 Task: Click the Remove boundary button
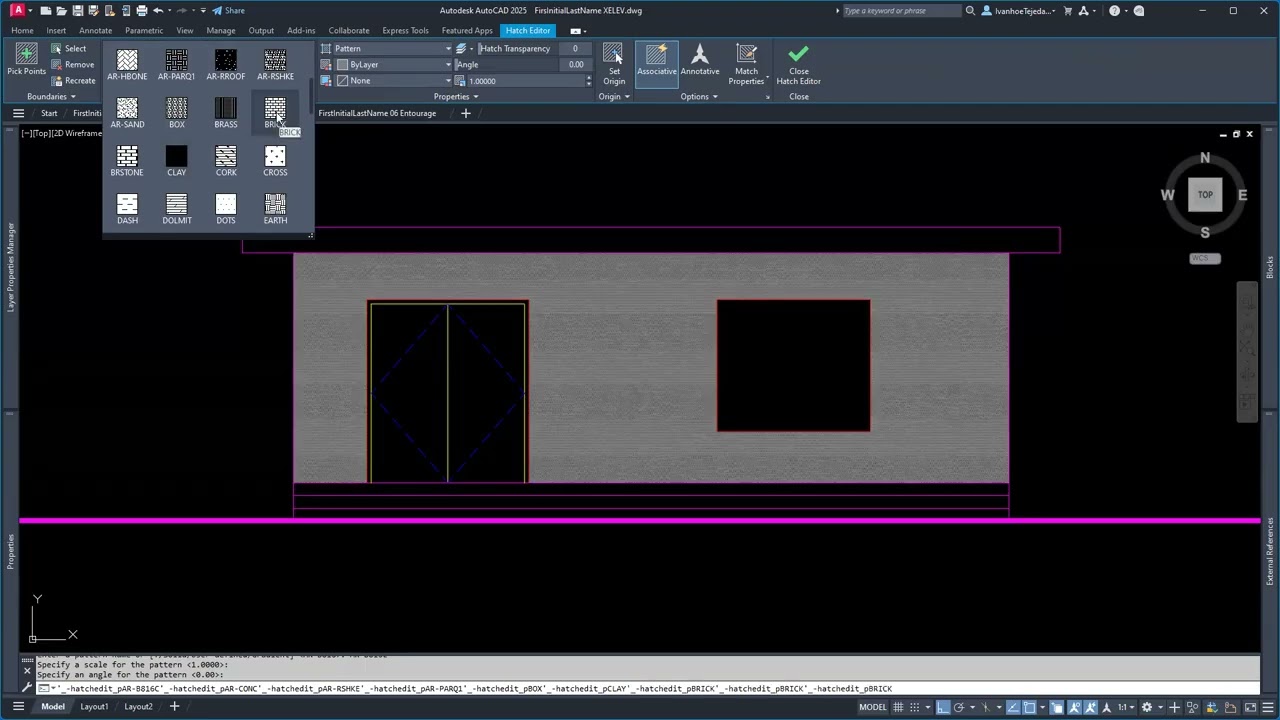point(73,64)
